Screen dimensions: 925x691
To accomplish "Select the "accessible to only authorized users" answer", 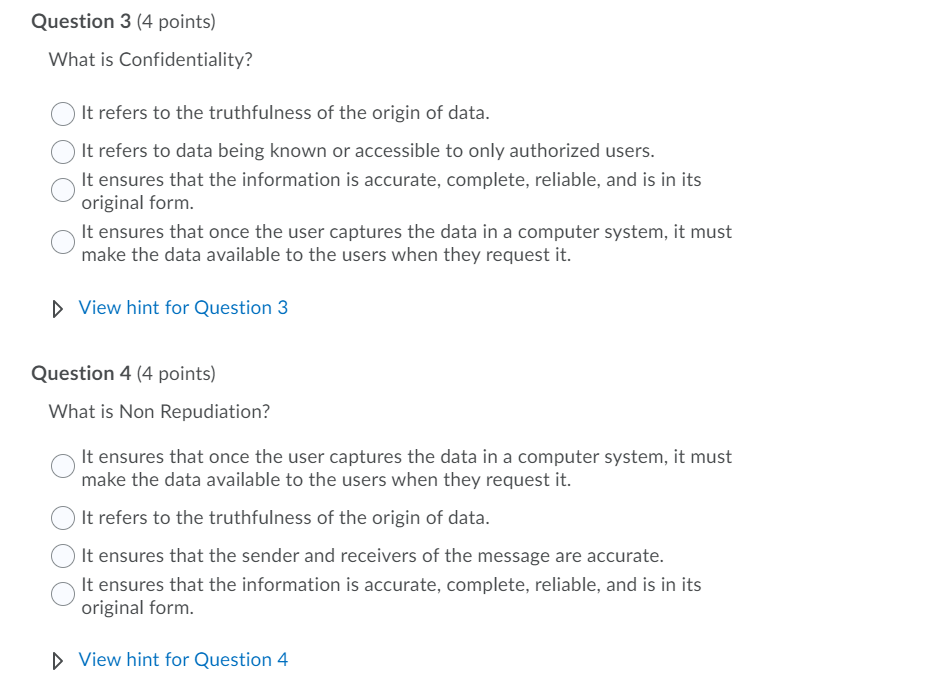I will (x=63, y=151).
